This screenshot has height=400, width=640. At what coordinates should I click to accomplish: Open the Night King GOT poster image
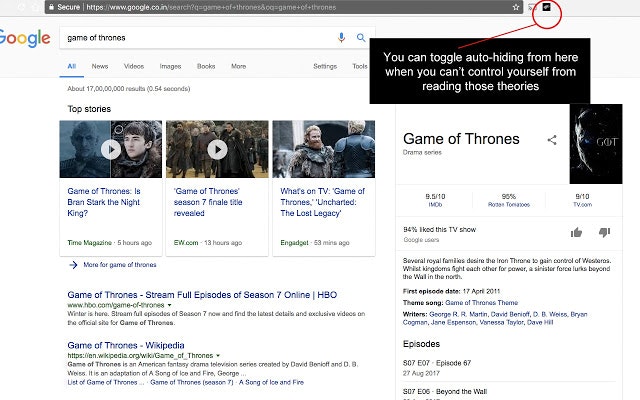[x=596, y=144]
